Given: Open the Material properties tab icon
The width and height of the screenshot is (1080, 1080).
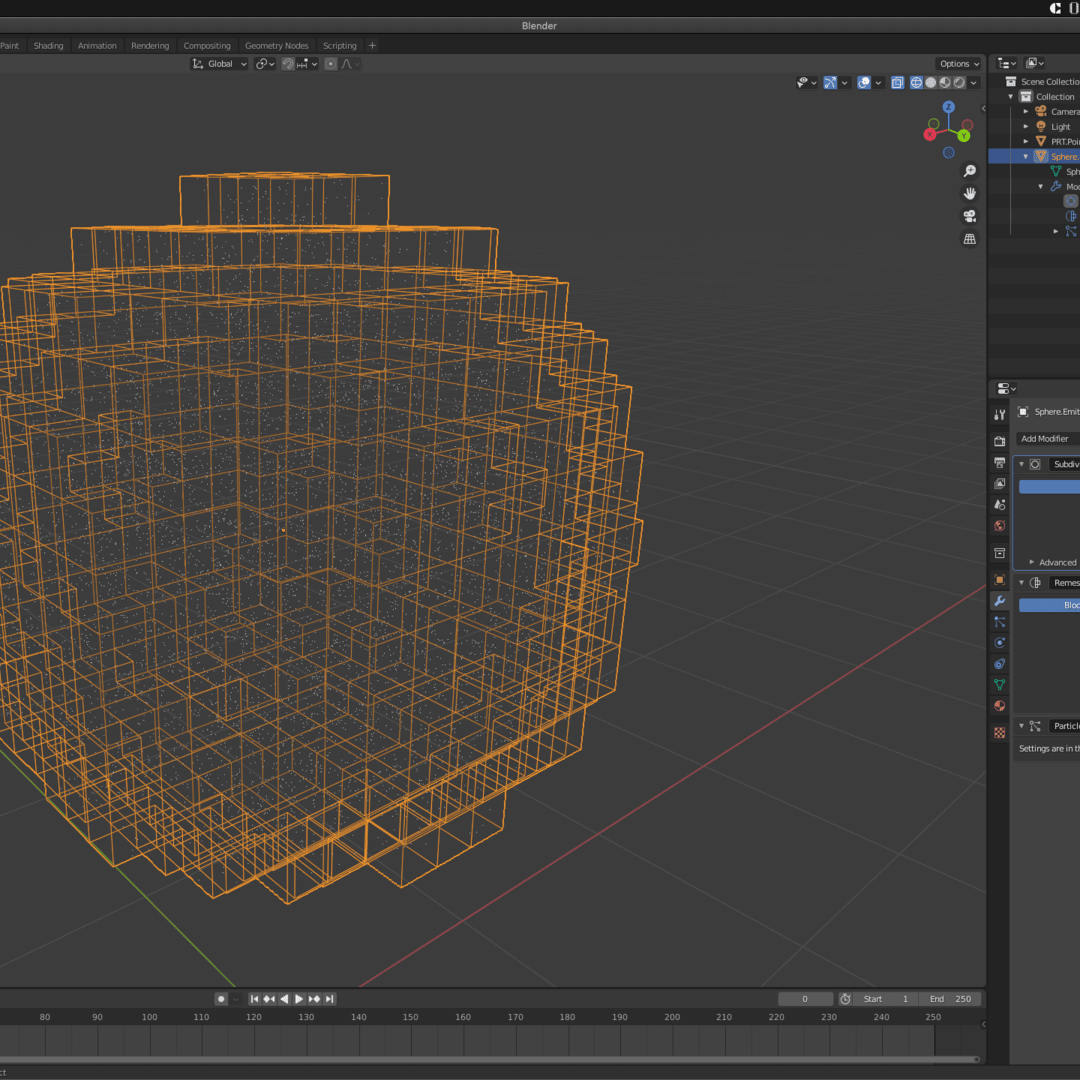Looking at the screenshot, I should pyautogui.click(x=999, y=706).
